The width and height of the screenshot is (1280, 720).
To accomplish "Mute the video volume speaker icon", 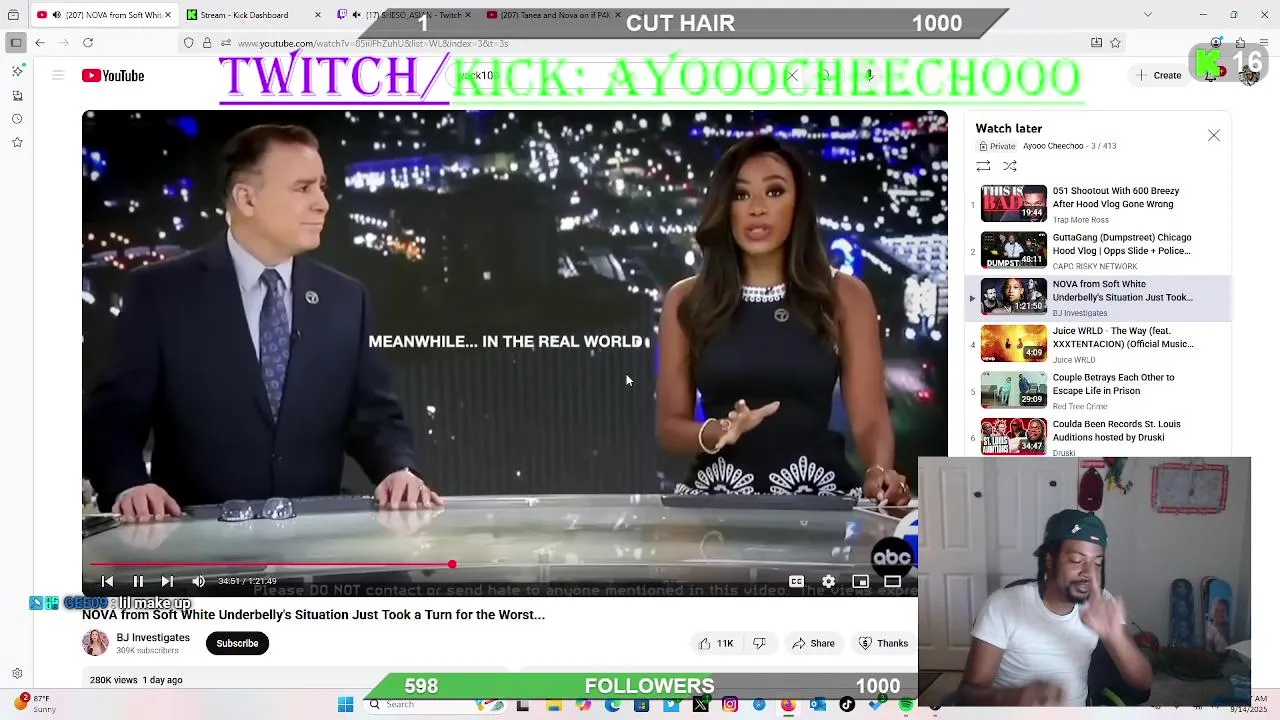I will tap(198, 581).
